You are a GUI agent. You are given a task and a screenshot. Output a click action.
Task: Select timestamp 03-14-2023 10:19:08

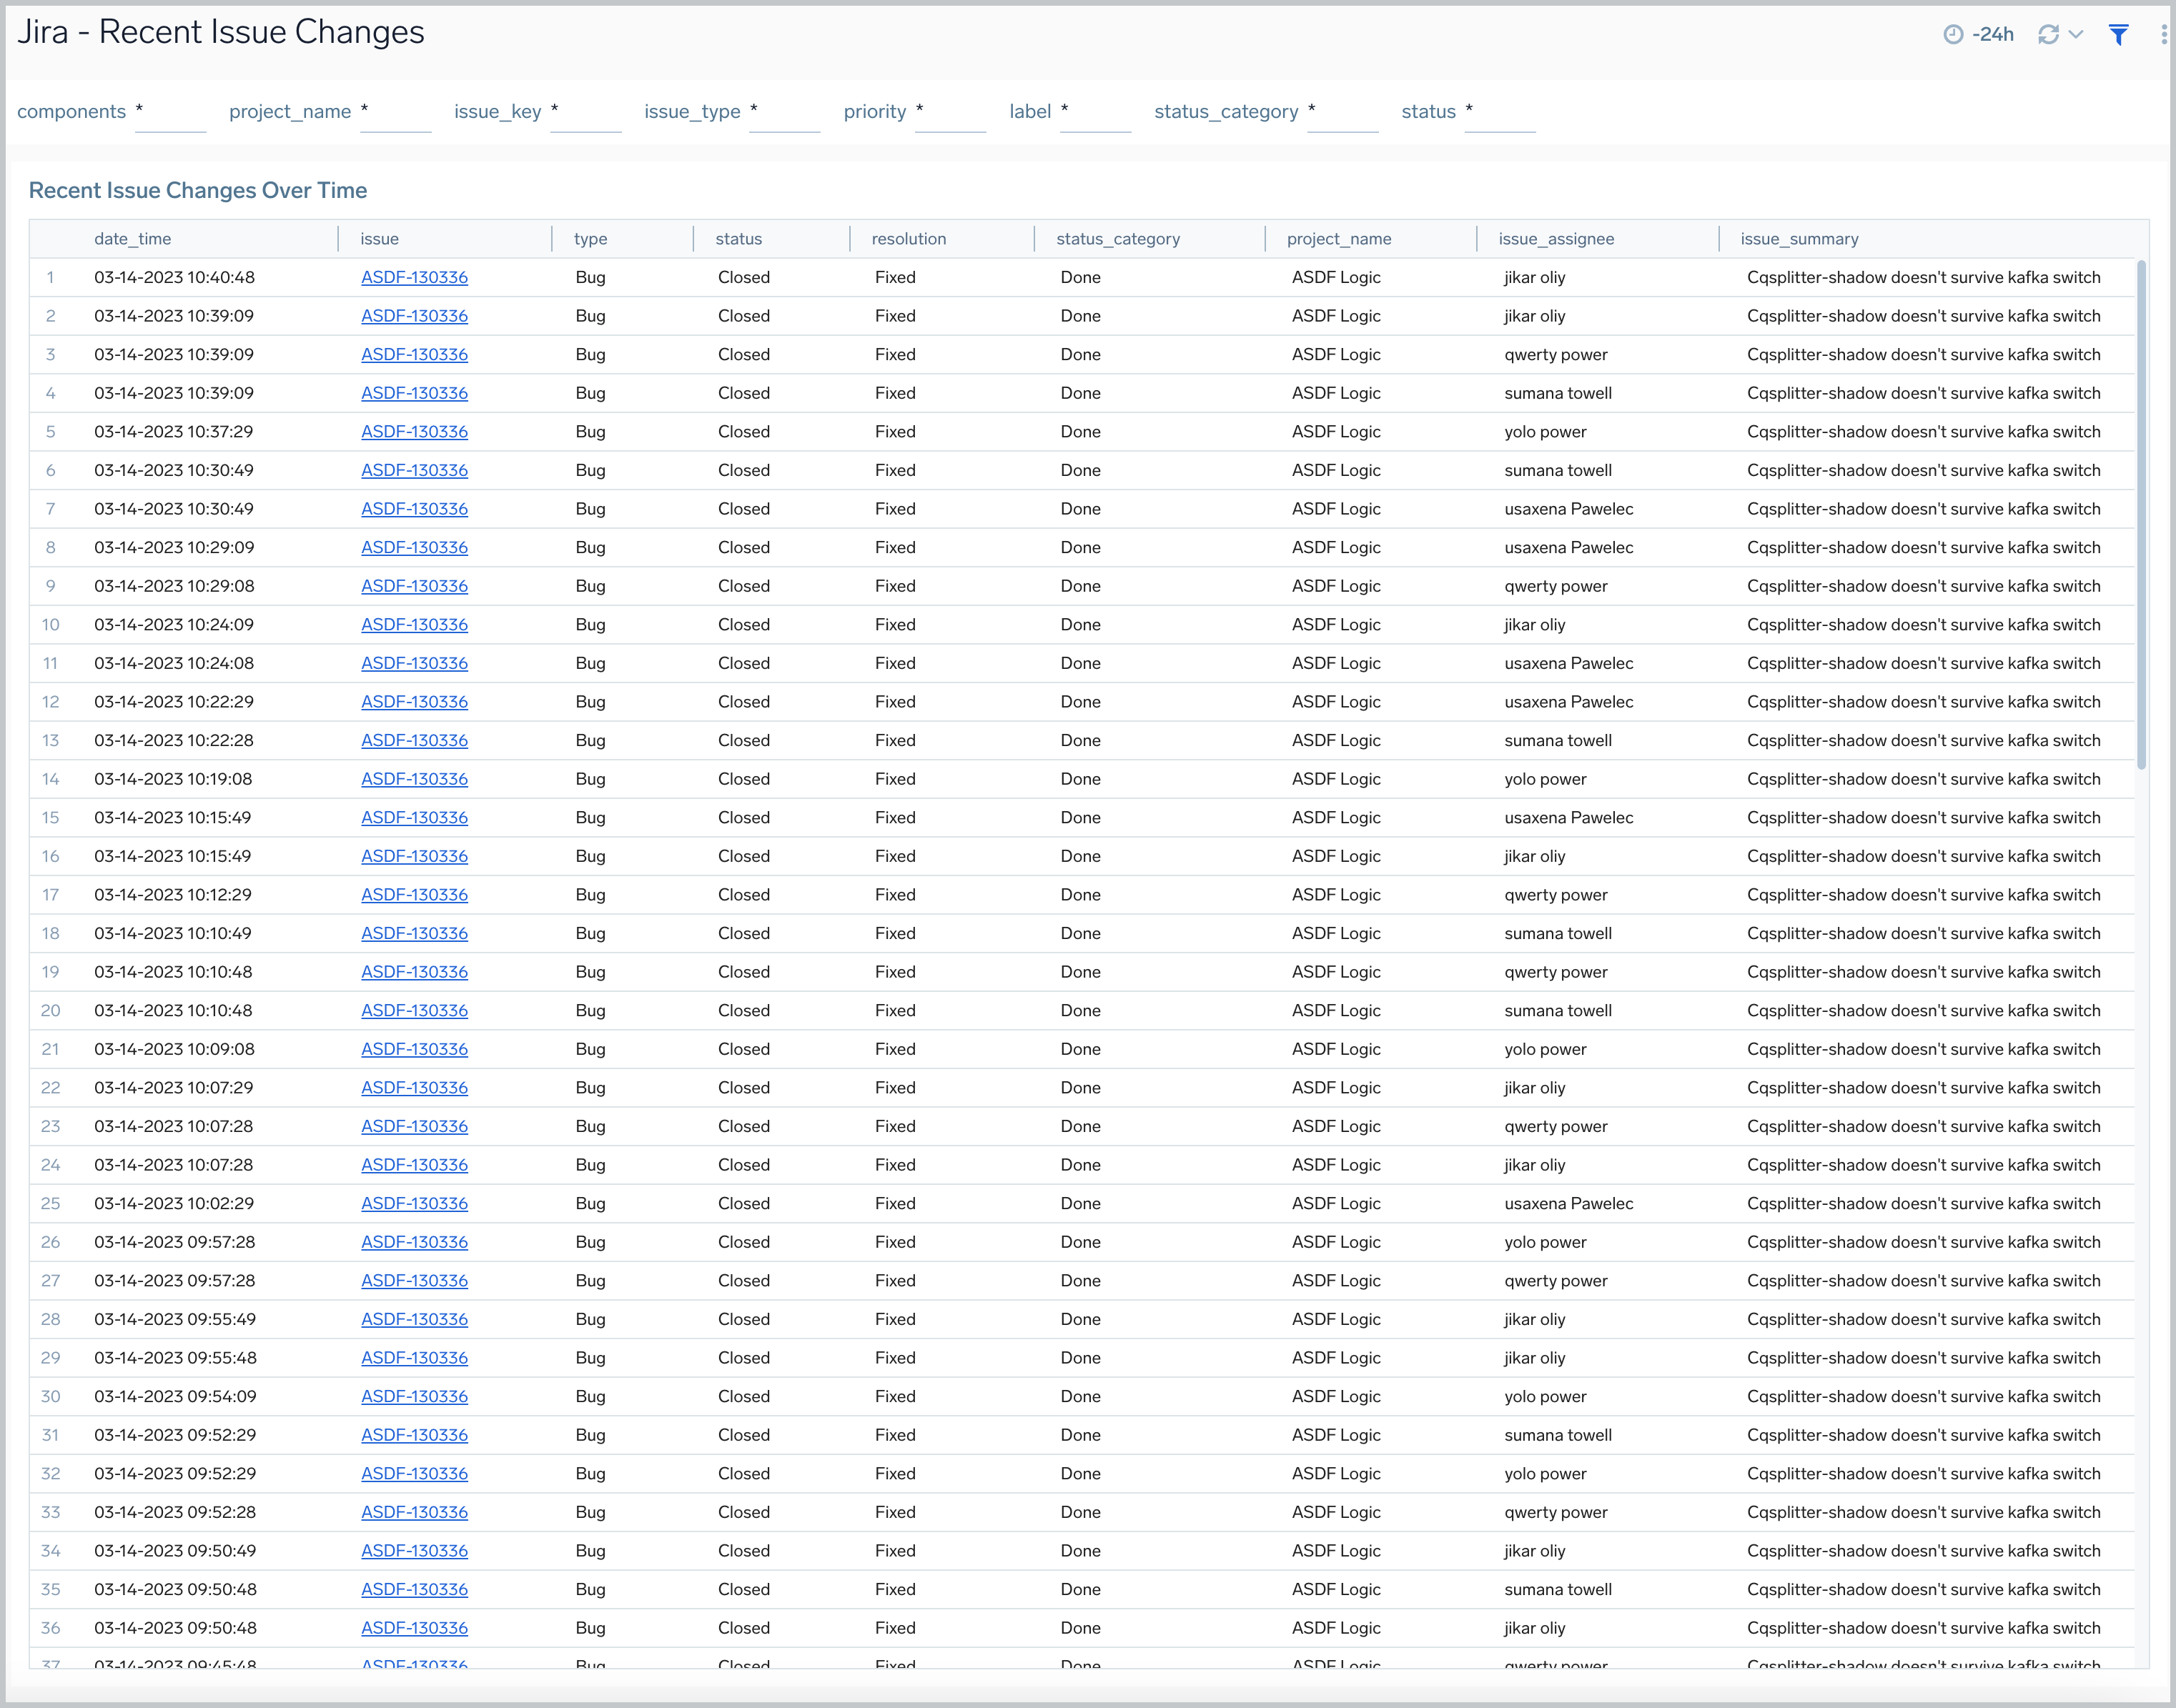[173, 779]
